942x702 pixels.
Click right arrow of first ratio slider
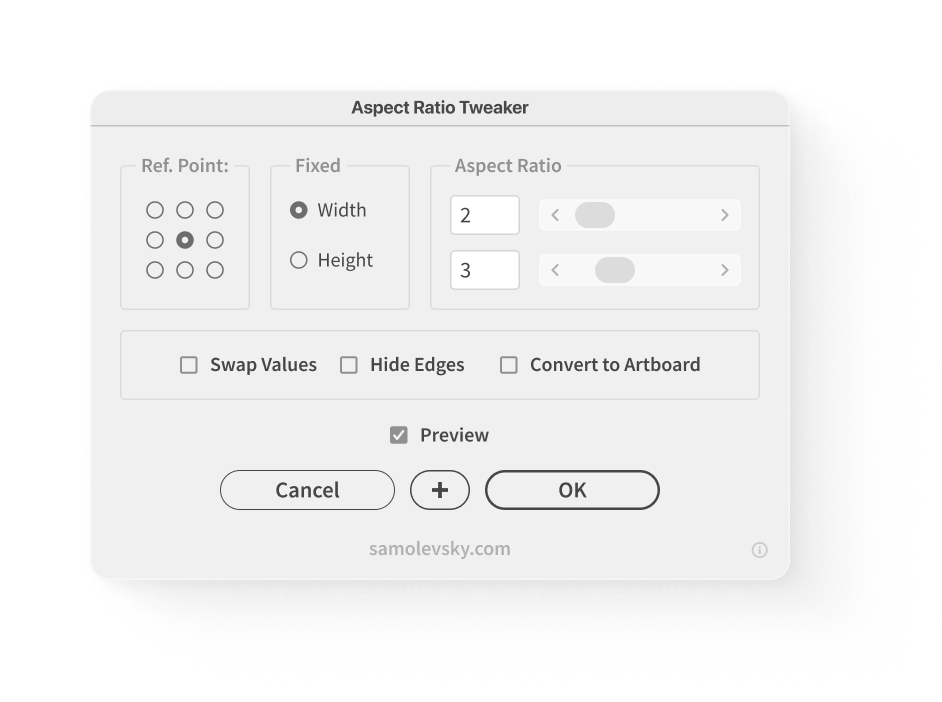725,215
